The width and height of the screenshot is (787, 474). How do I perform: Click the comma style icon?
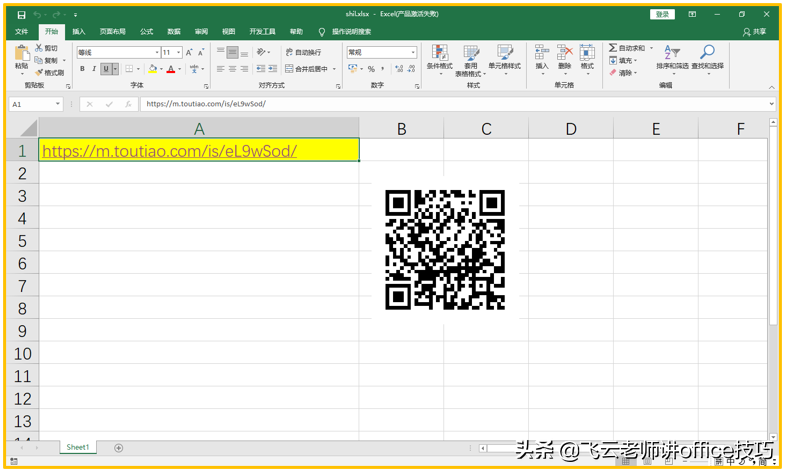coord(383,69)
